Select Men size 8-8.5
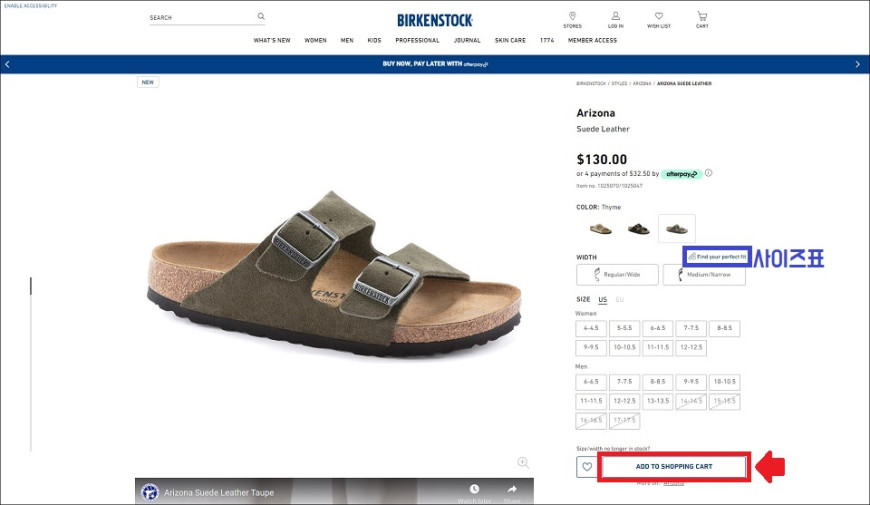870x505 pixels. tap(657, 382)
